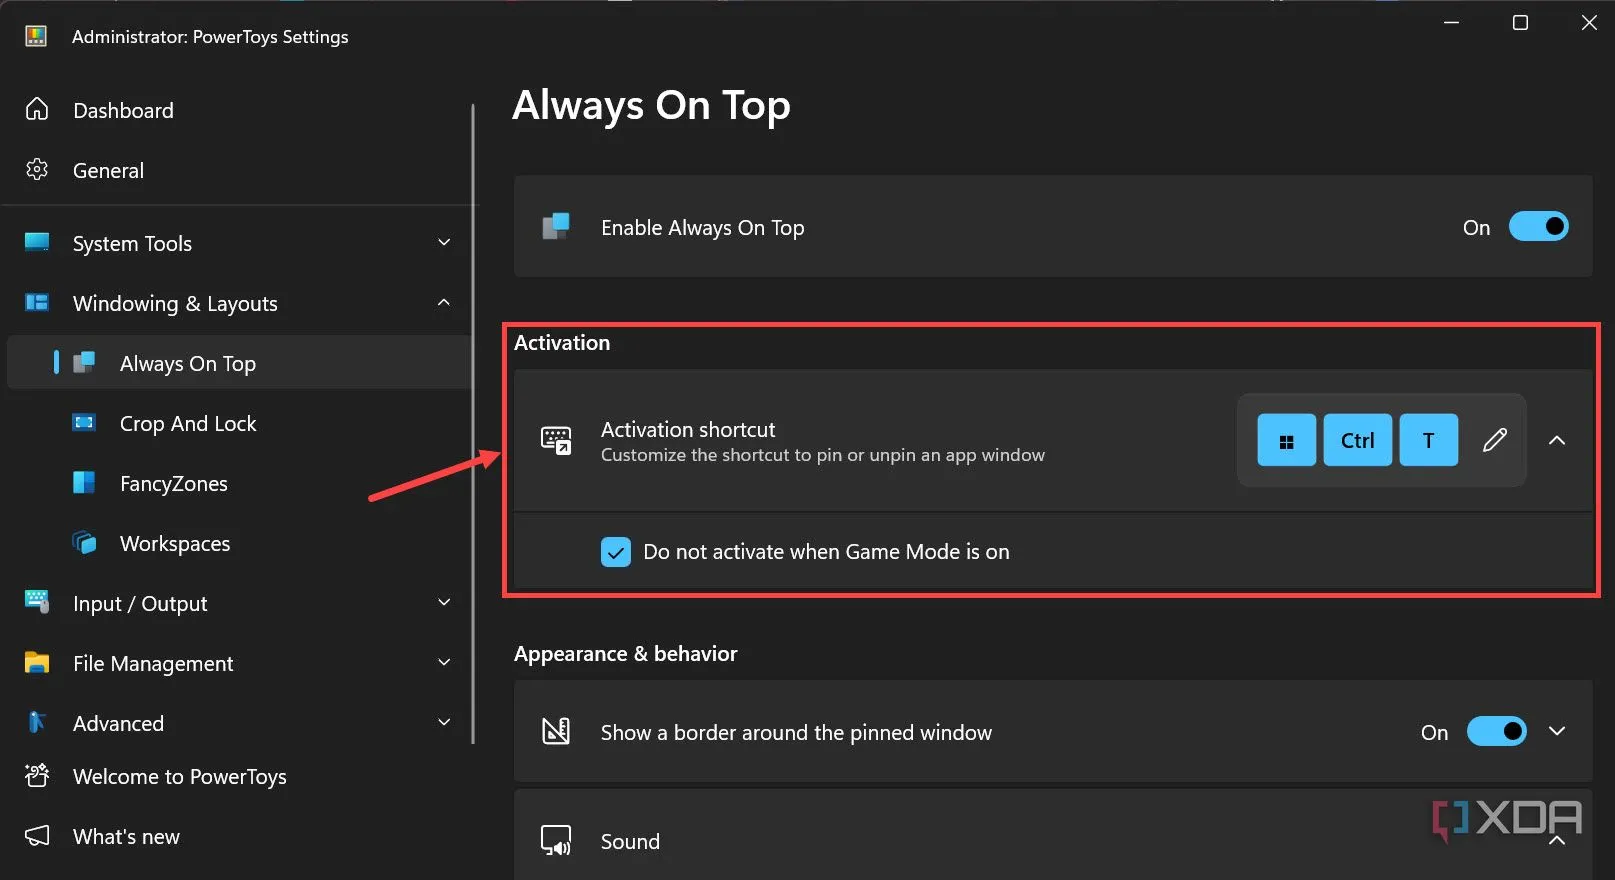Select Always On Top in sidebar
The height and width of the screenshot is (880, 1615).
(240, 363)
